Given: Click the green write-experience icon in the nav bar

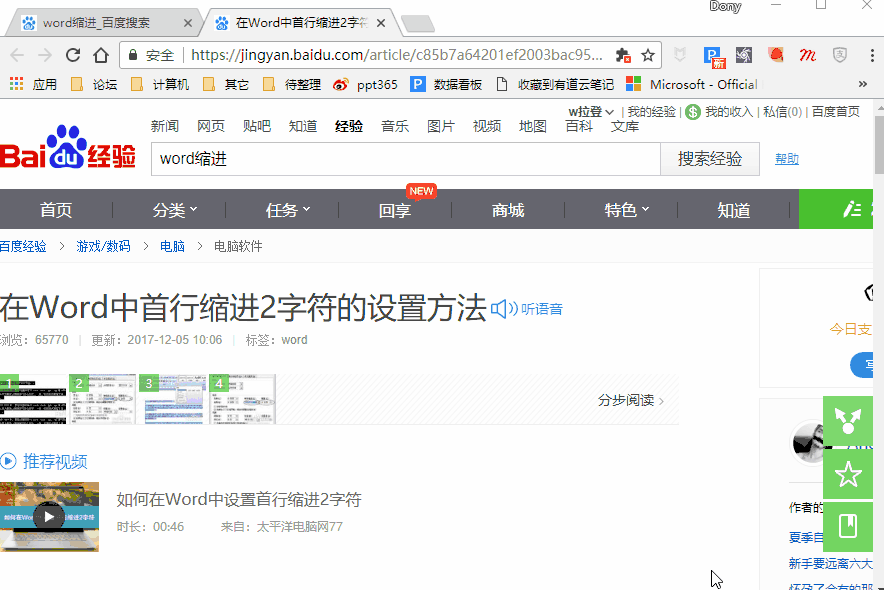Looking at the screenshot, I should click(x=852, y=210).
